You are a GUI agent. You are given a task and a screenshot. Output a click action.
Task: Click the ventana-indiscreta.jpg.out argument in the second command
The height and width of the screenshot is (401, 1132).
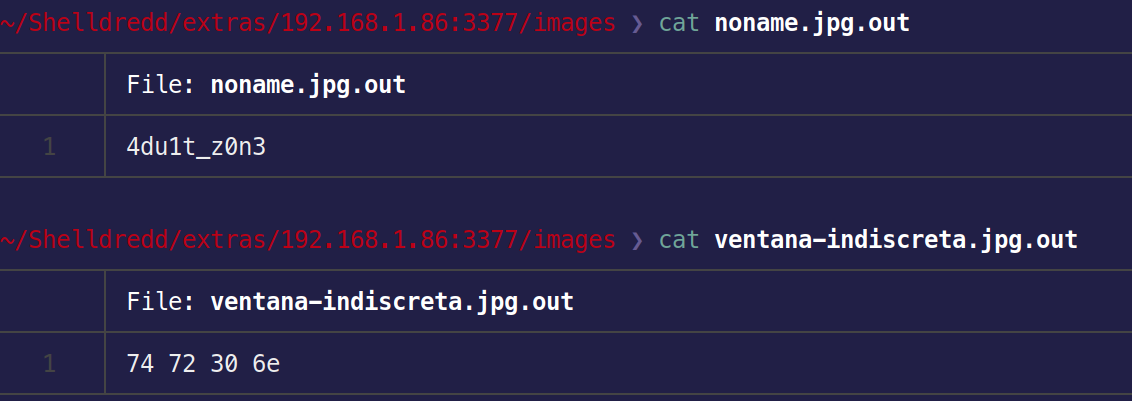click(896, 240)
